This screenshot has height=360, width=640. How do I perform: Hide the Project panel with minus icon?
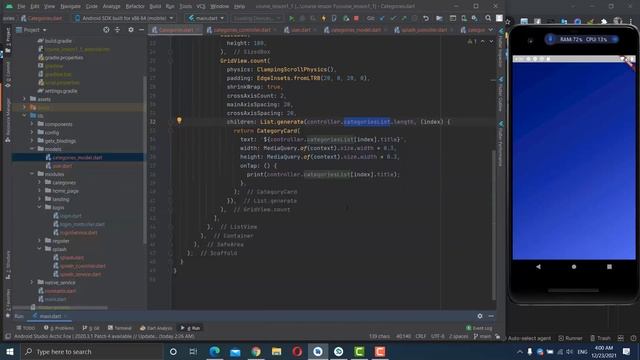(141, 30)
